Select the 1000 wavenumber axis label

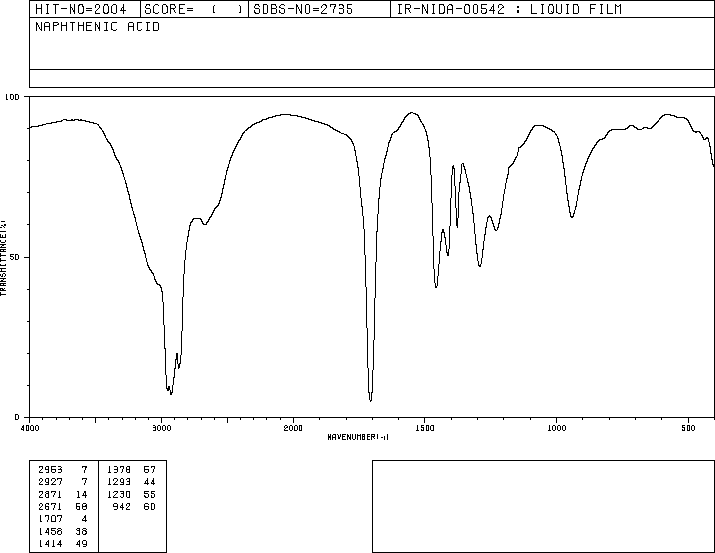click(x=556, y=428)
